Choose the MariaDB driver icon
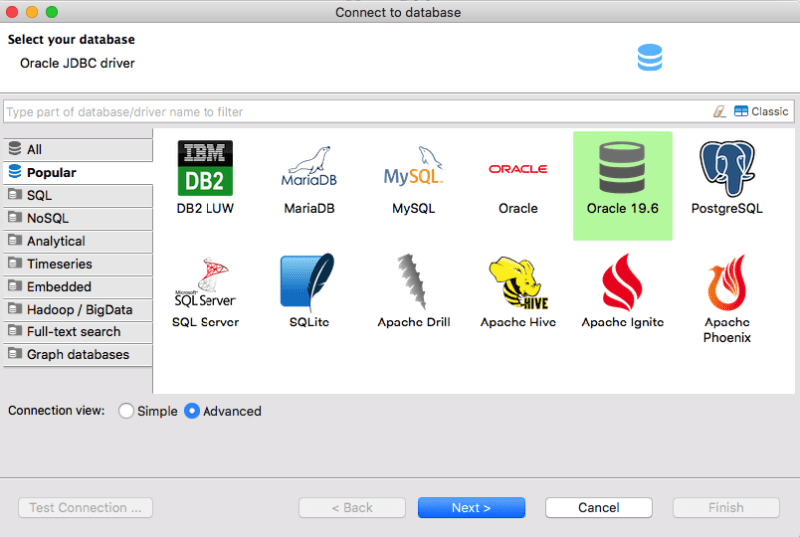 (309, 168)
